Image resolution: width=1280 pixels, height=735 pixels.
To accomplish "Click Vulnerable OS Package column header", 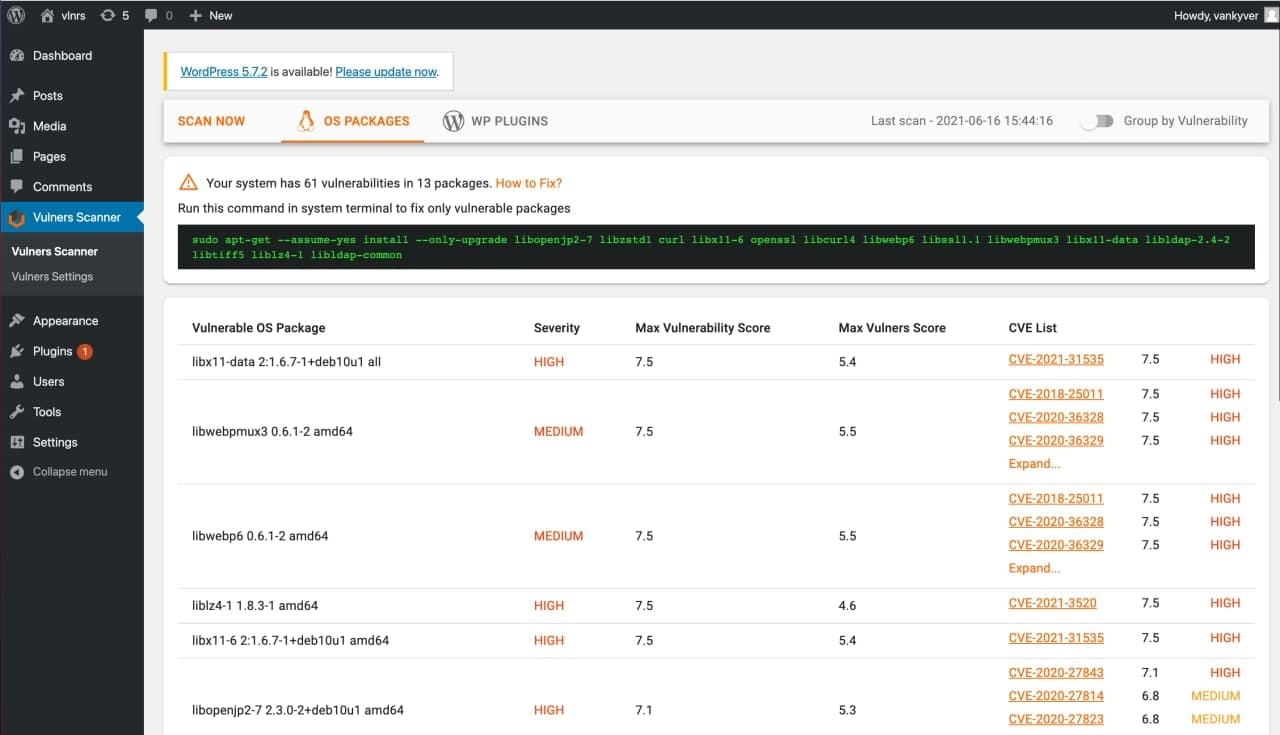I will [x=259, y=328].
